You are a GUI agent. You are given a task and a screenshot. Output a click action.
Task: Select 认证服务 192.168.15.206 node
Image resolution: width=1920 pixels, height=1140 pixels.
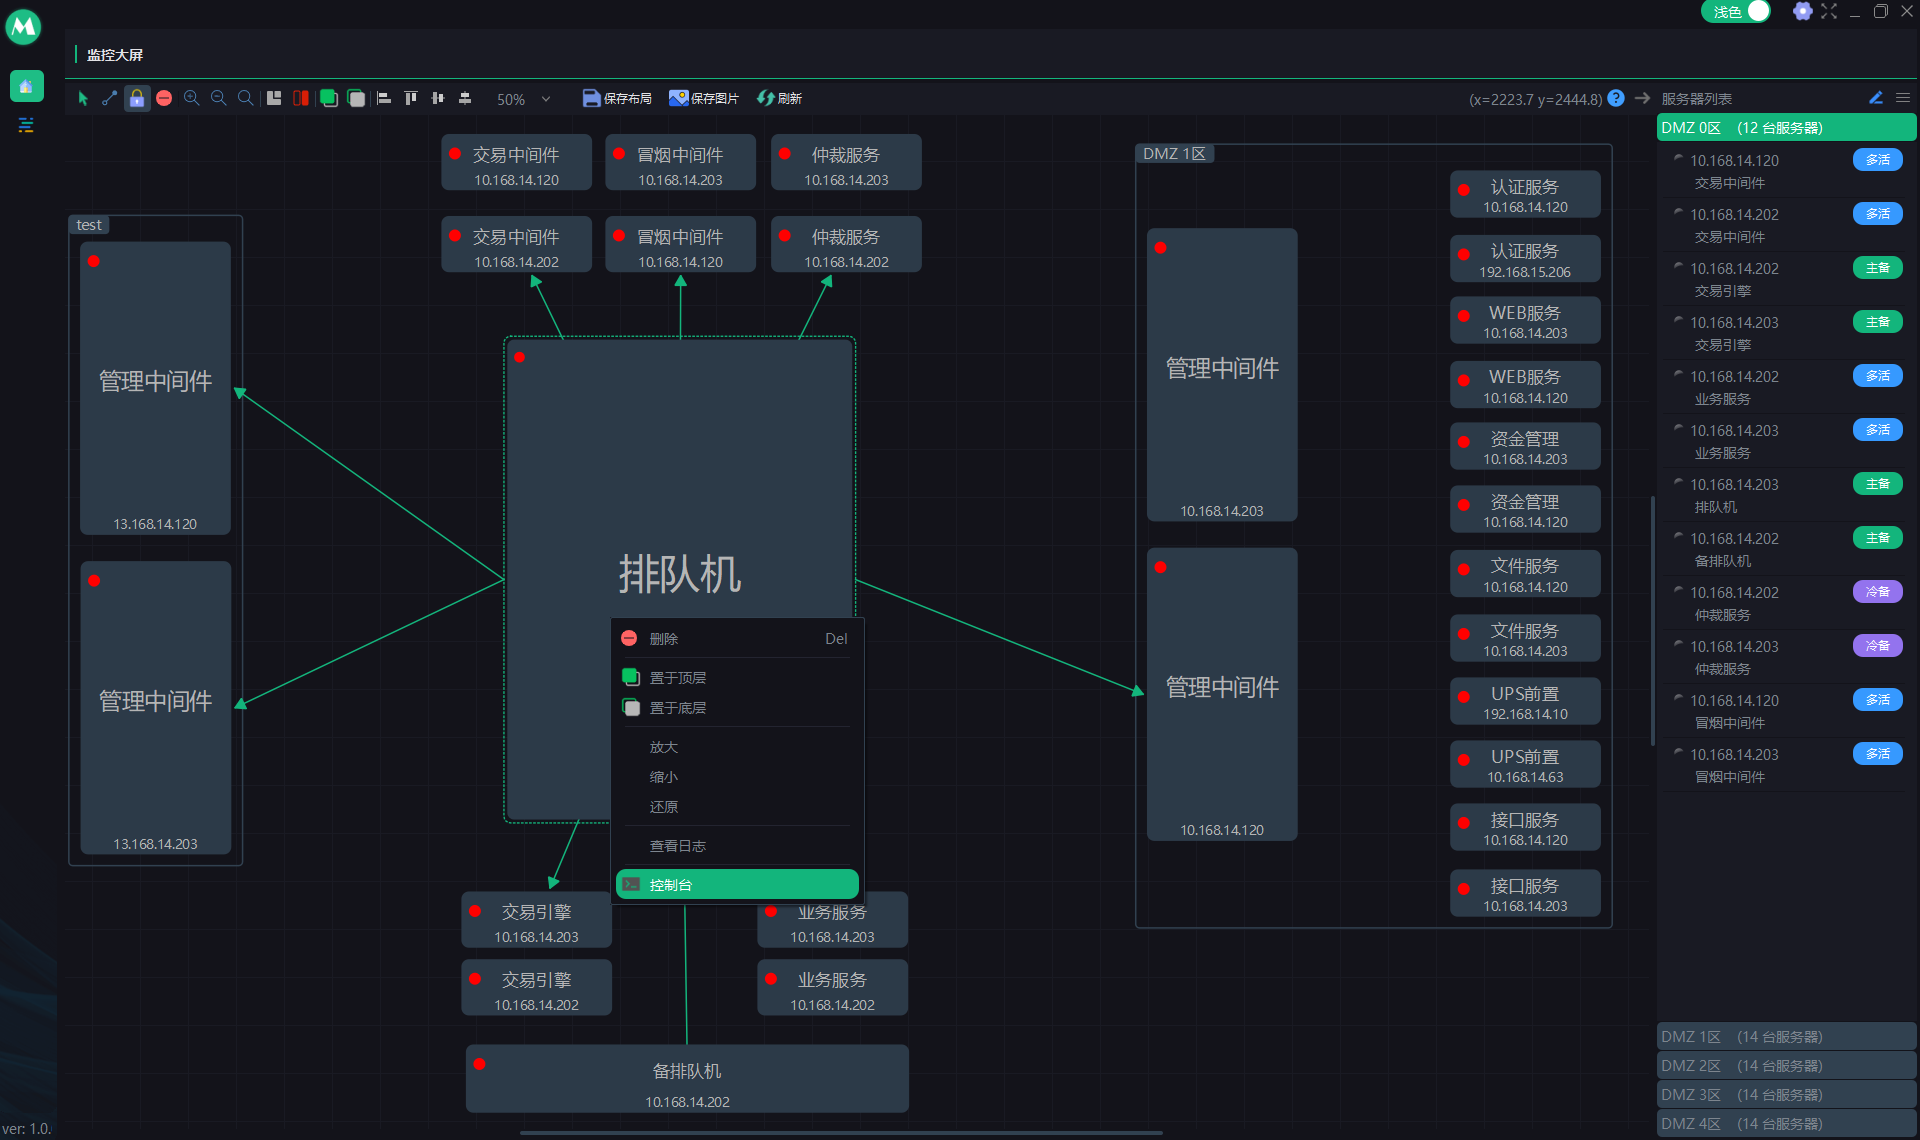tap(1525, 260)
